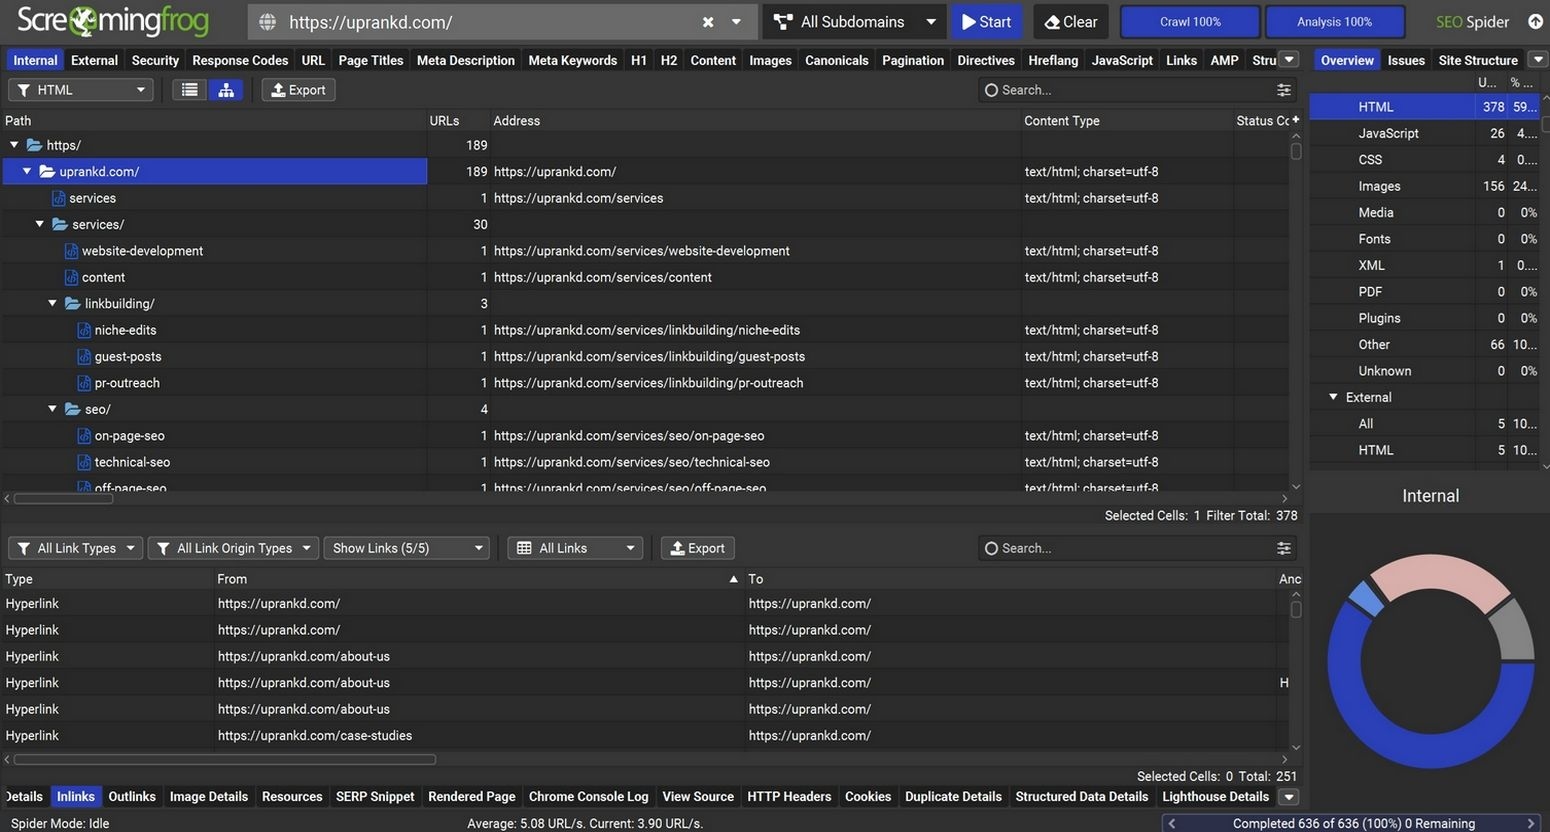Click the Crawl 100% progress bar
The image size is (1550, 832).
(1190, 22)
